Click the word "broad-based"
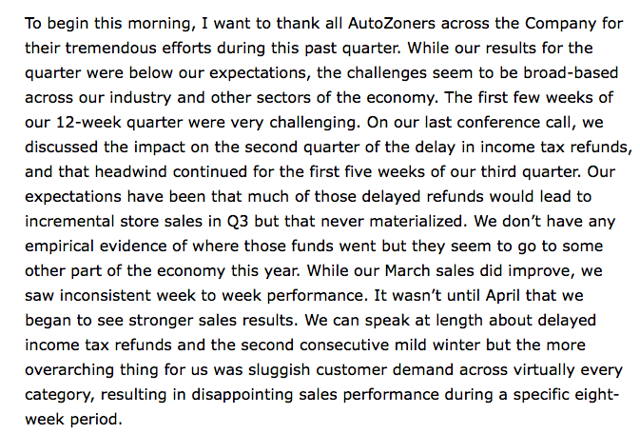This screenshot has width=640, height=434. [x=571, y=73]
